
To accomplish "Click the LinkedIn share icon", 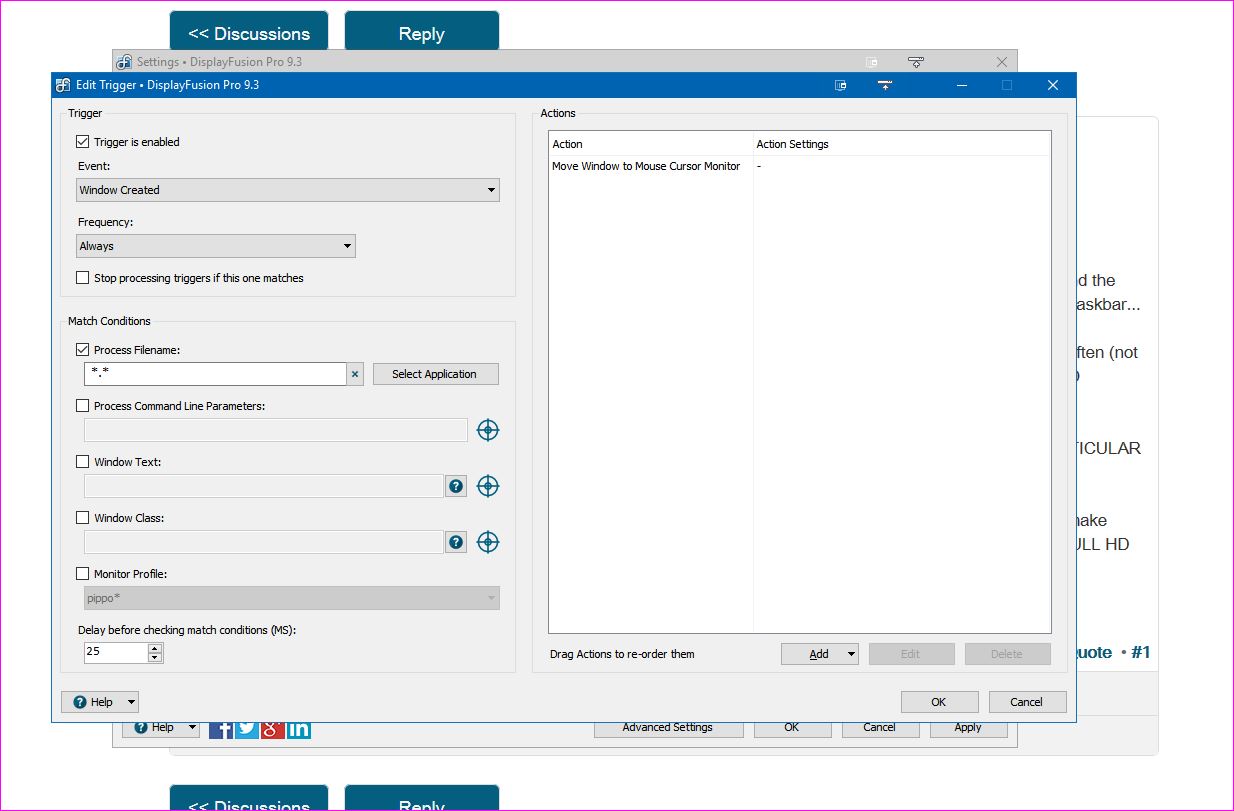I will [x=299, y=729].
